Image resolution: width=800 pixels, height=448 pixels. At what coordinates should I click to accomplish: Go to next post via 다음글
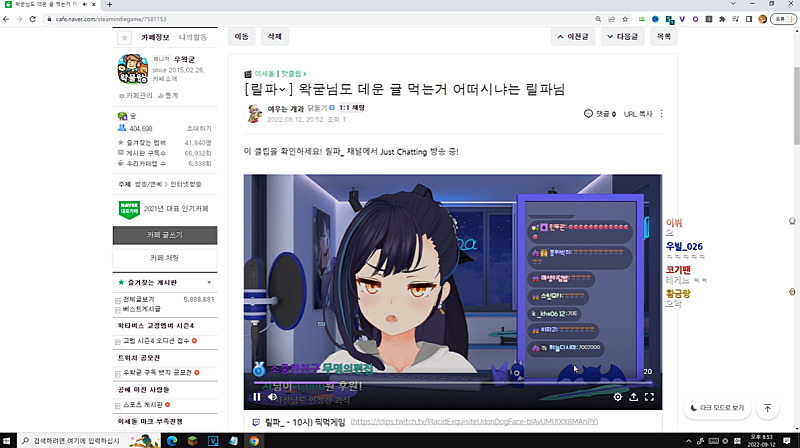(622, 37)
